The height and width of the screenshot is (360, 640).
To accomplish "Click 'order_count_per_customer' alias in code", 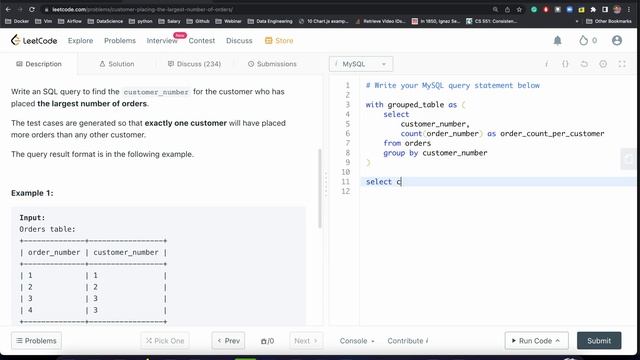I will [x=552, y=133].
